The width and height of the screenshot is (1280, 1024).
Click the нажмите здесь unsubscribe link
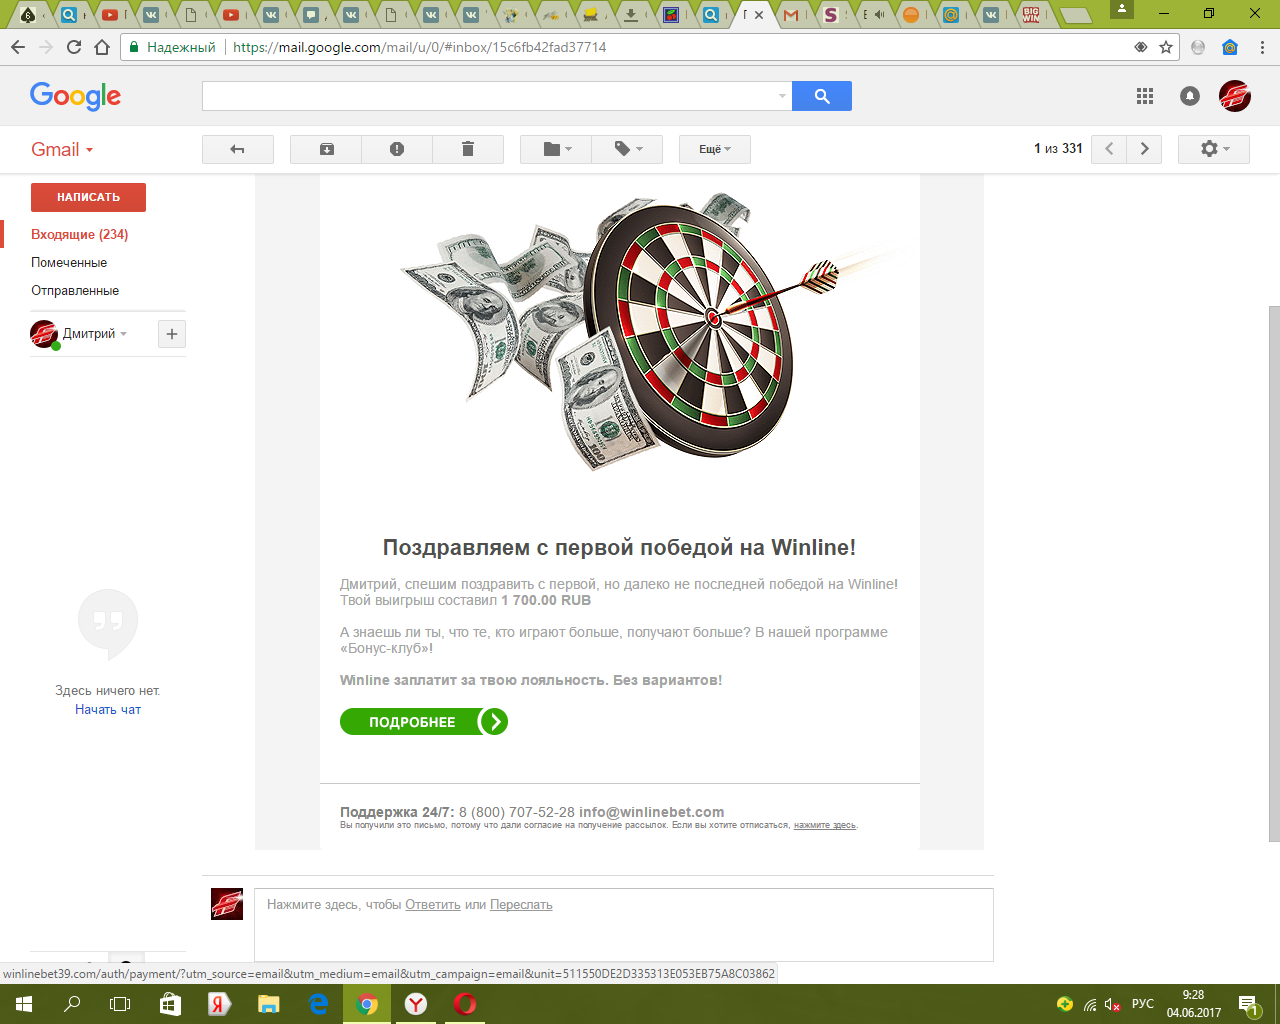point(825,825)
